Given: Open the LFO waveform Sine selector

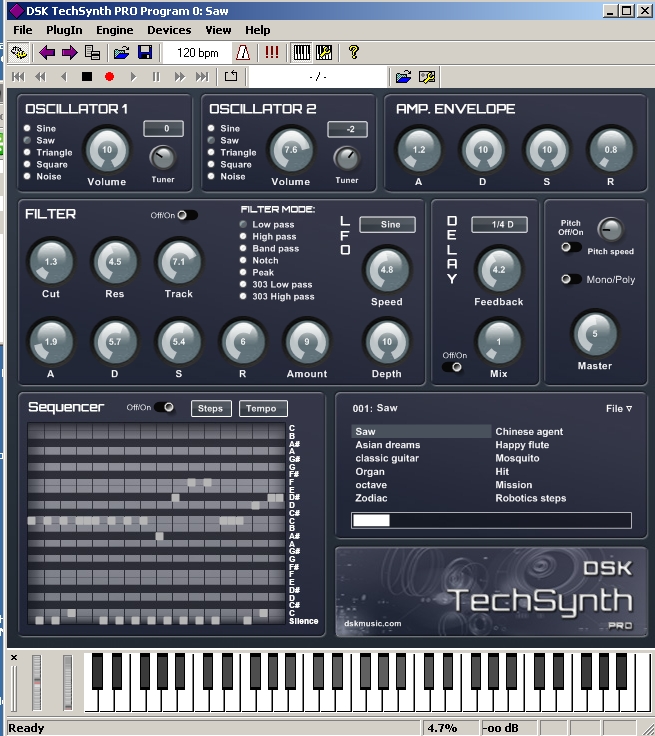Looking at the screenshot, I should point(387,224).
